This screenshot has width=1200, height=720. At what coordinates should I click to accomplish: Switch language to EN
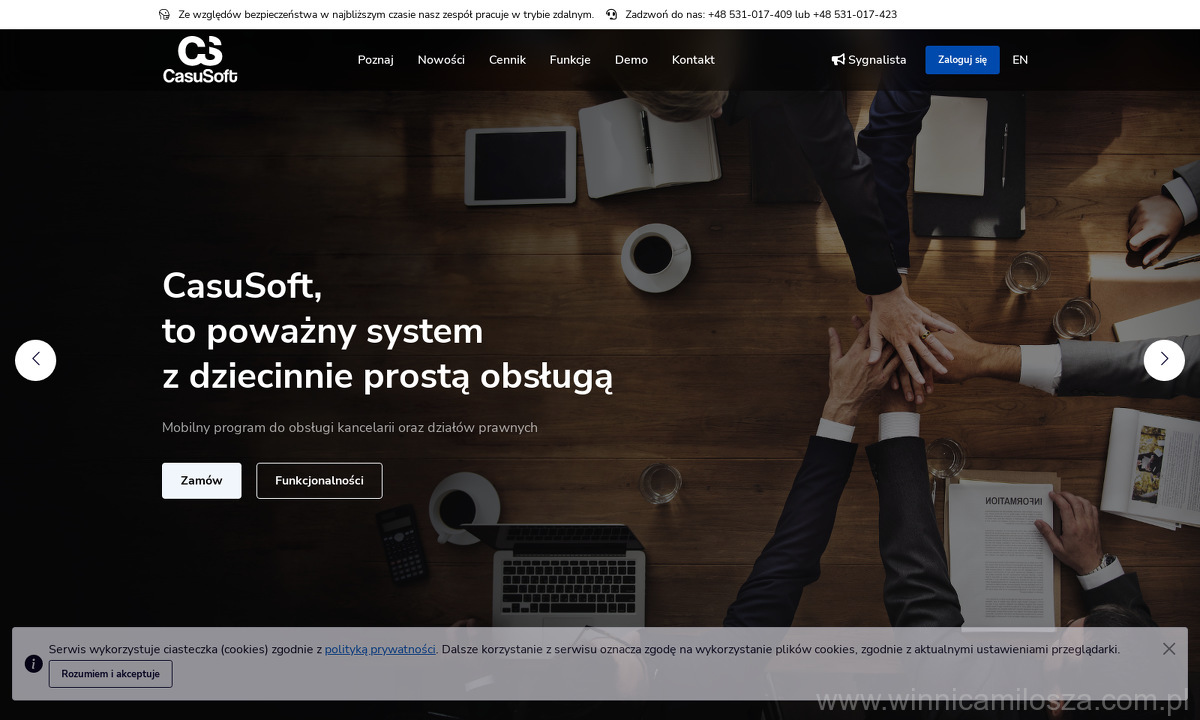(1020, 60)
